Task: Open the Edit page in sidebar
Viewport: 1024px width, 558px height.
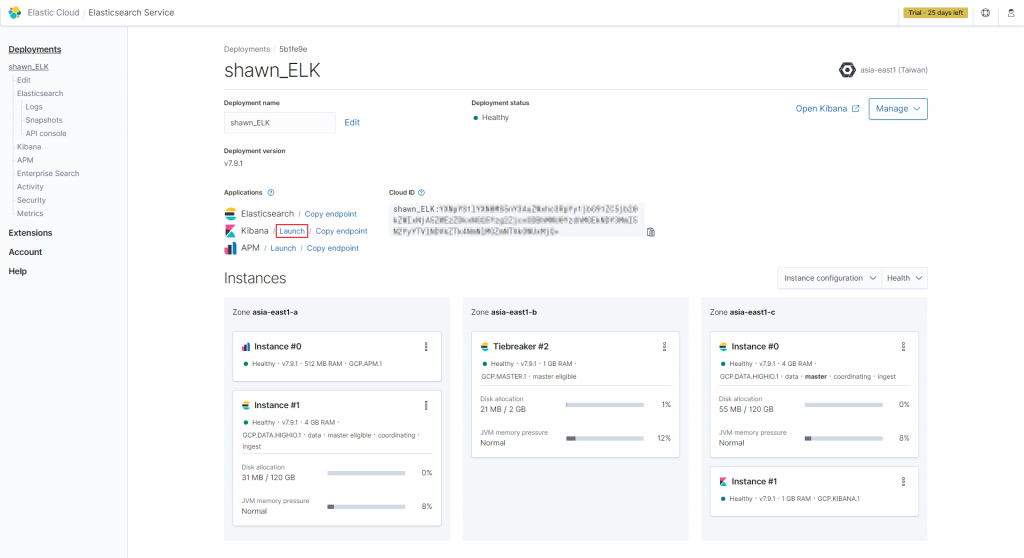Action: tap(24, 80)
